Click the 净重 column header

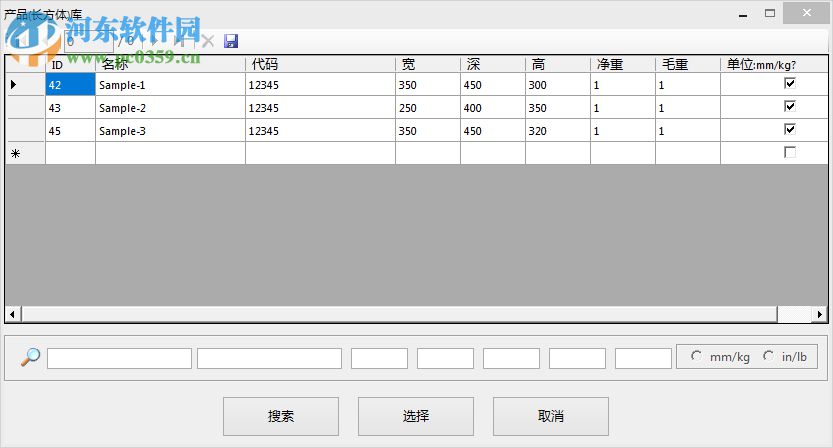tap(623, 64)
